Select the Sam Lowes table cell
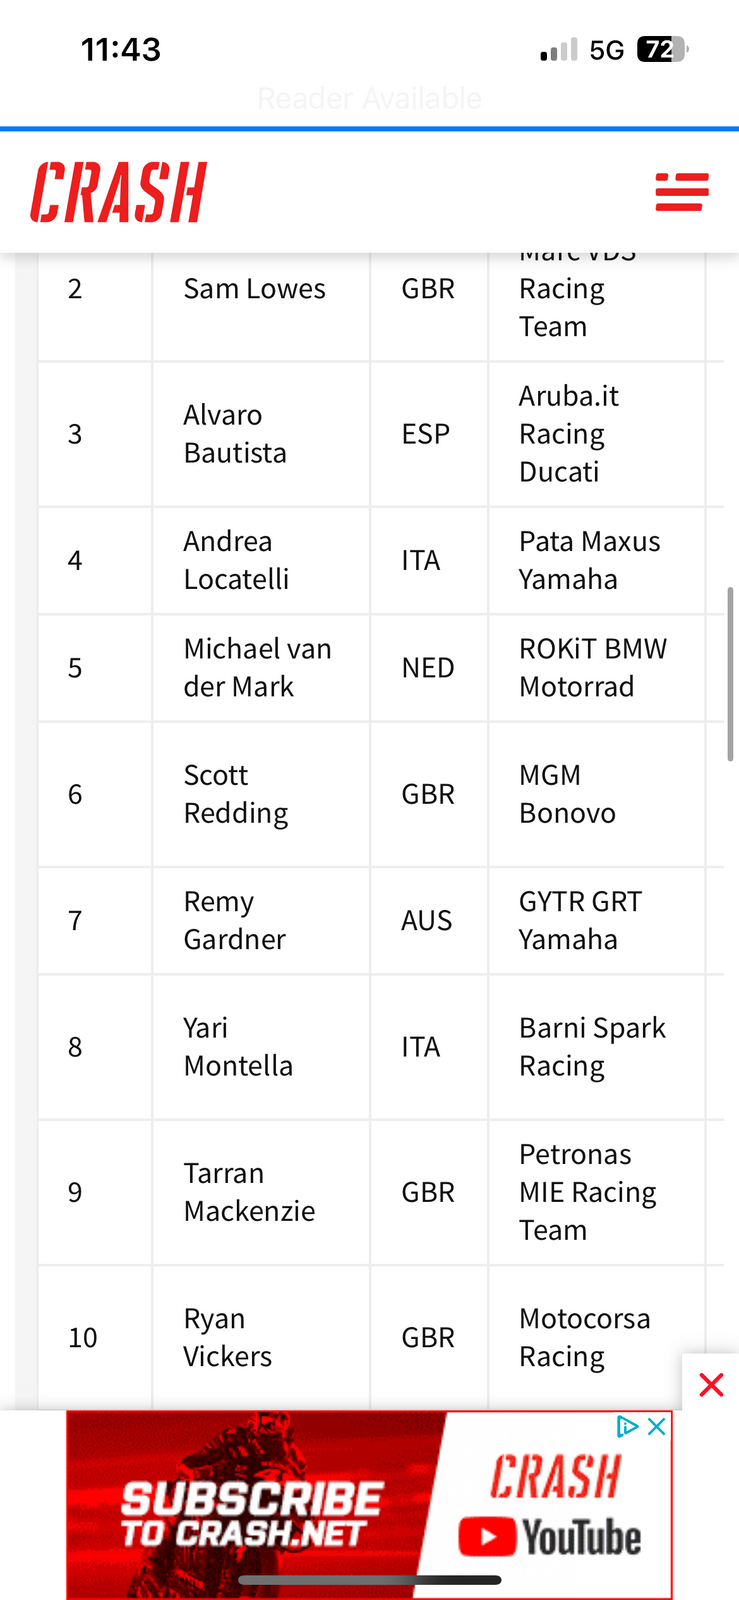 click(x=261, y=289)
